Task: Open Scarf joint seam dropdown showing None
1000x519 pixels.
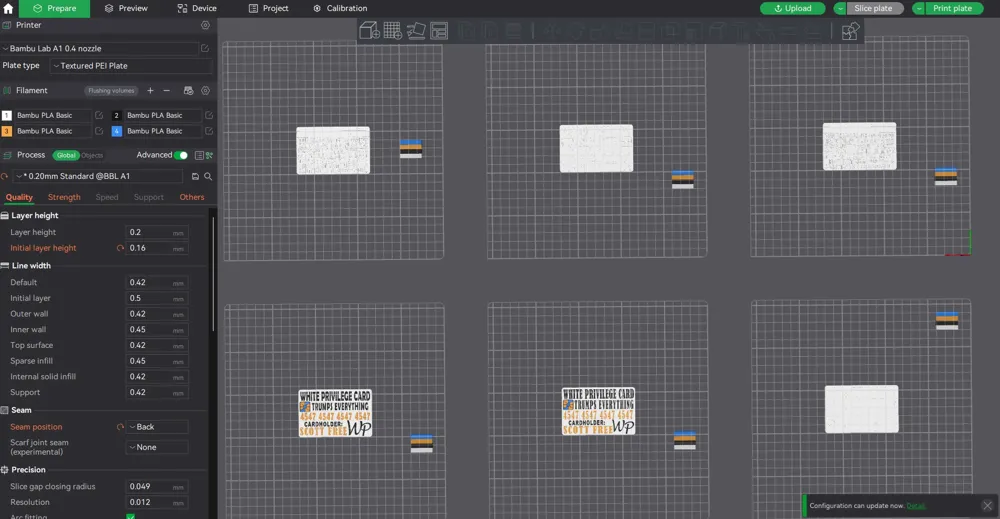Action: [x=157, y=447]
